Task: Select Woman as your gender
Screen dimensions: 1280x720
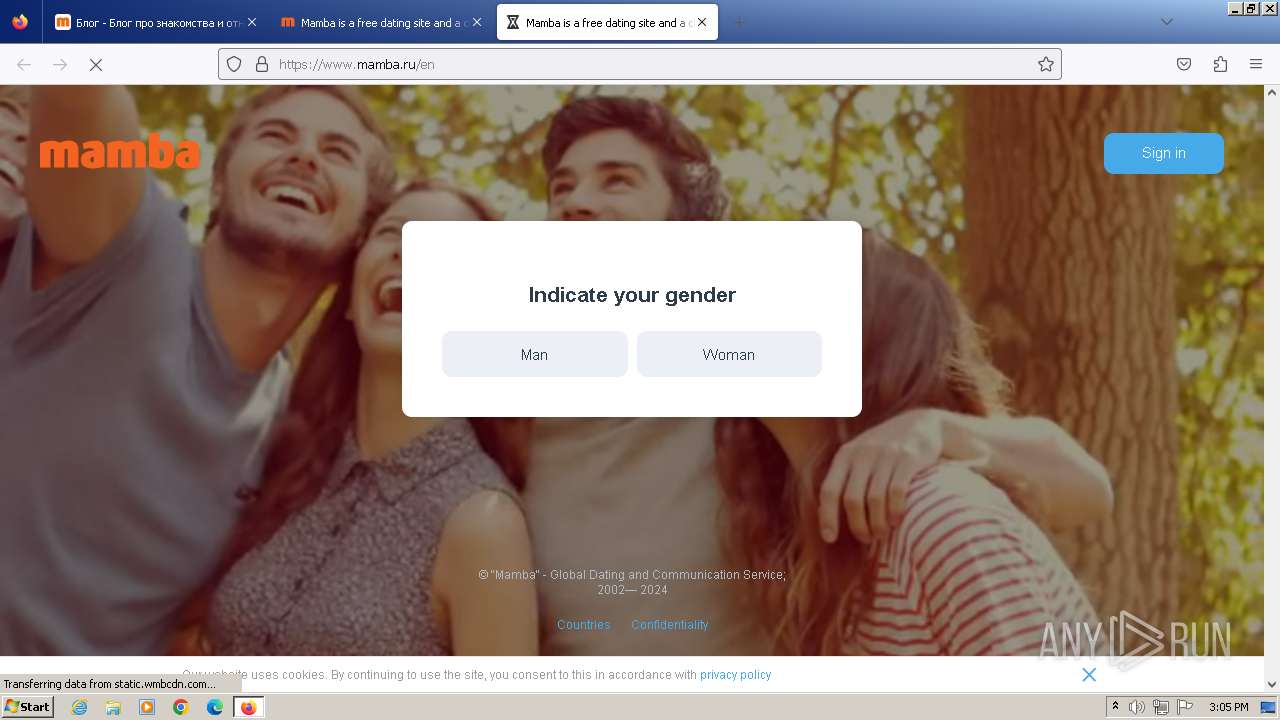Action: [x=729, y=354]
